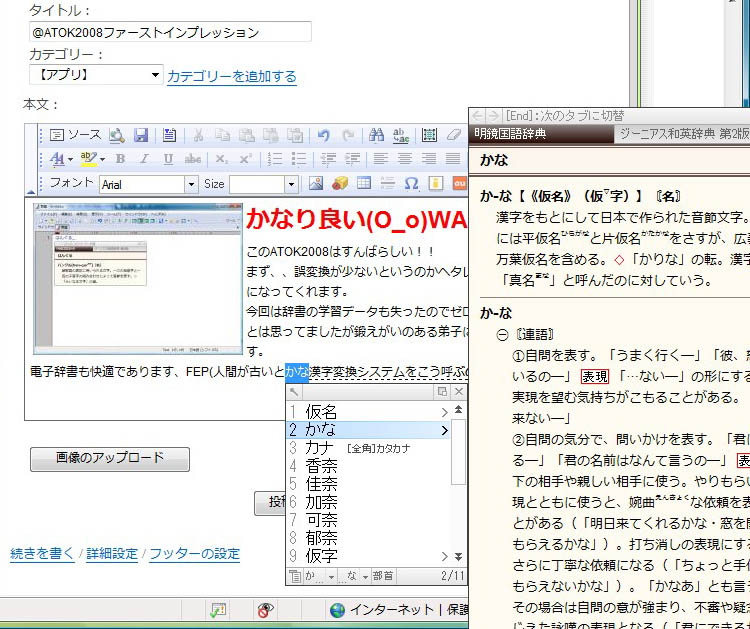
Task: Click the 部首 button in candidate window
Action: [x=383, y=576]
